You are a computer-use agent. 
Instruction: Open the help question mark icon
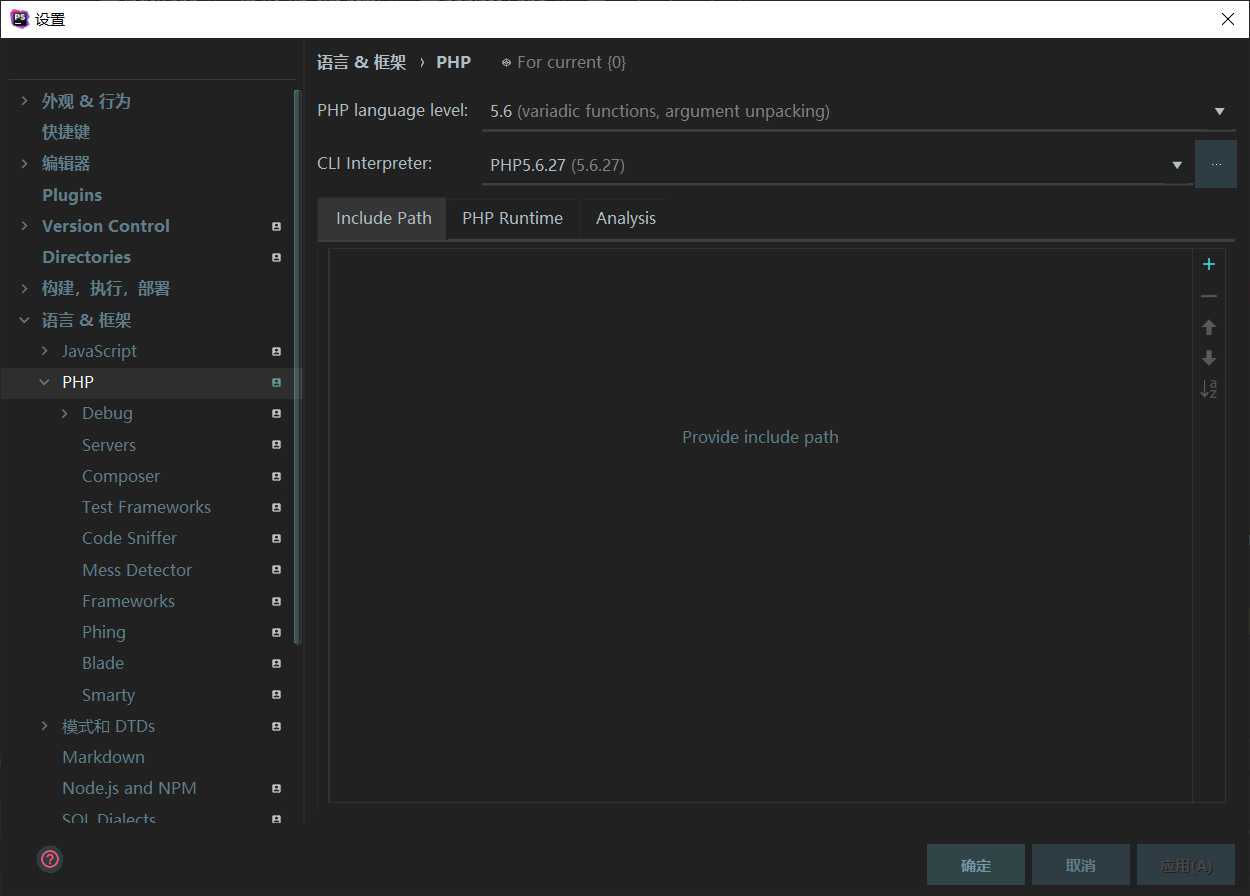click(x=50, y=859)
